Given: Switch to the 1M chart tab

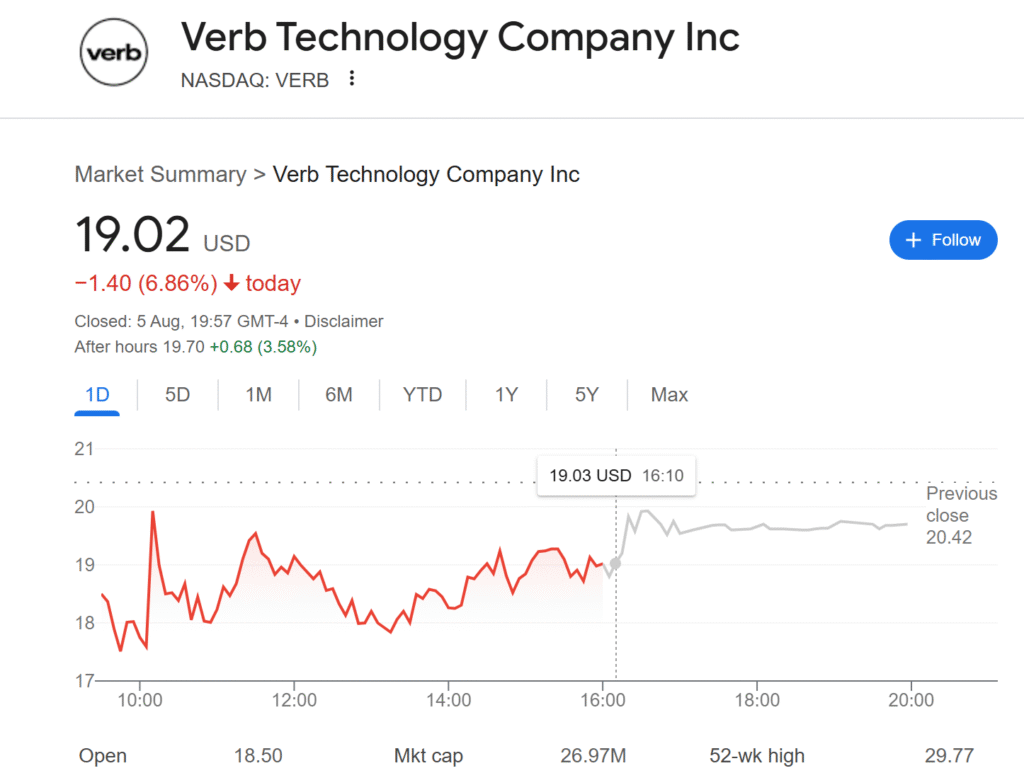Looking at the screenshot, I should coord(258,395).
